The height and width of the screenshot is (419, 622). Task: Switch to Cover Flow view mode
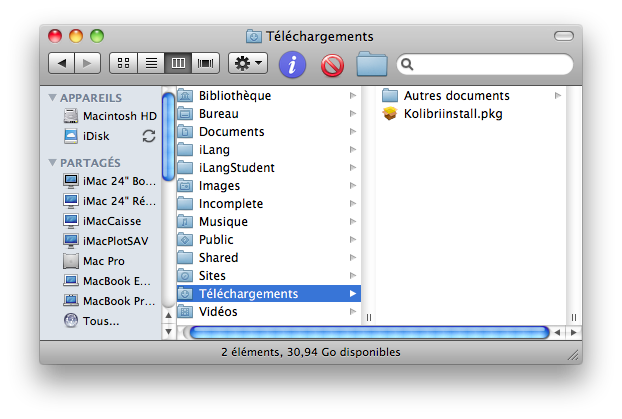click(205, 63)
